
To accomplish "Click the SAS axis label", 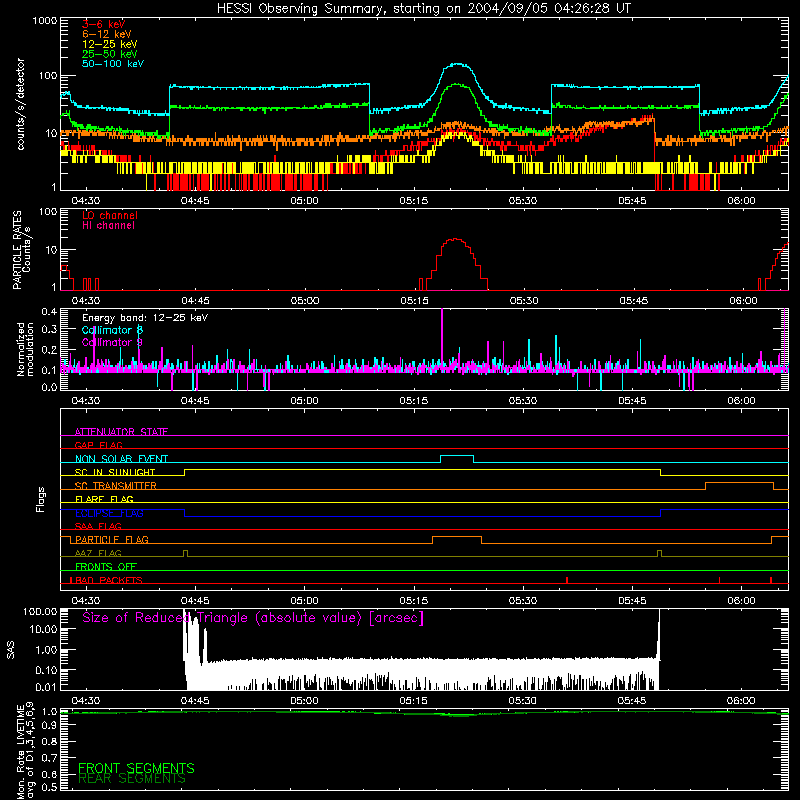I will click(x=10, y=650).
